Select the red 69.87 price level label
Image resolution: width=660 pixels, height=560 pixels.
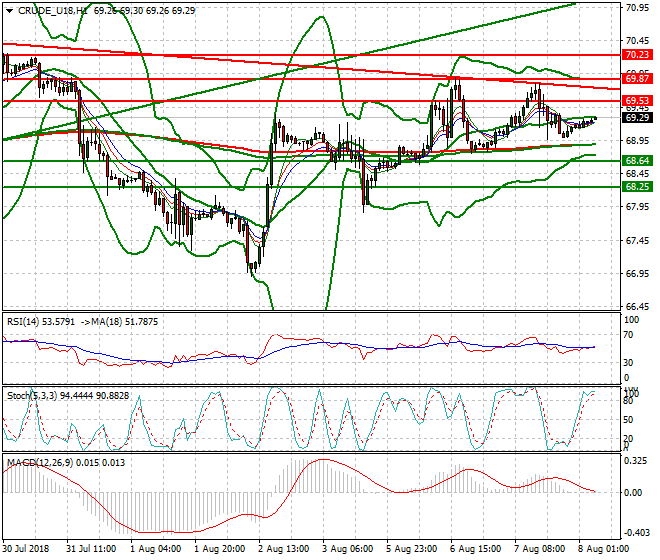[637, 78]
